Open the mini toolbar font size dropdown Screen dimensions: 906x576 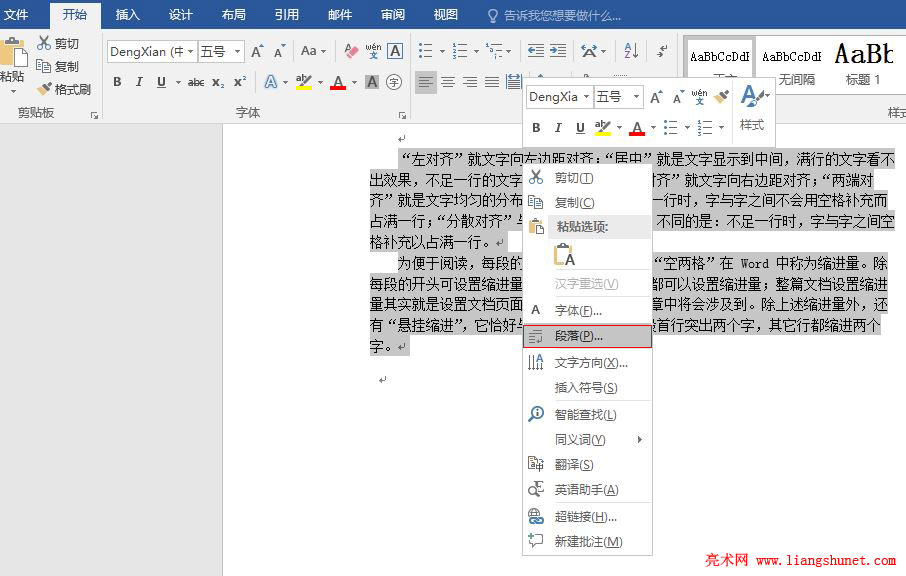tap(636, 96)
